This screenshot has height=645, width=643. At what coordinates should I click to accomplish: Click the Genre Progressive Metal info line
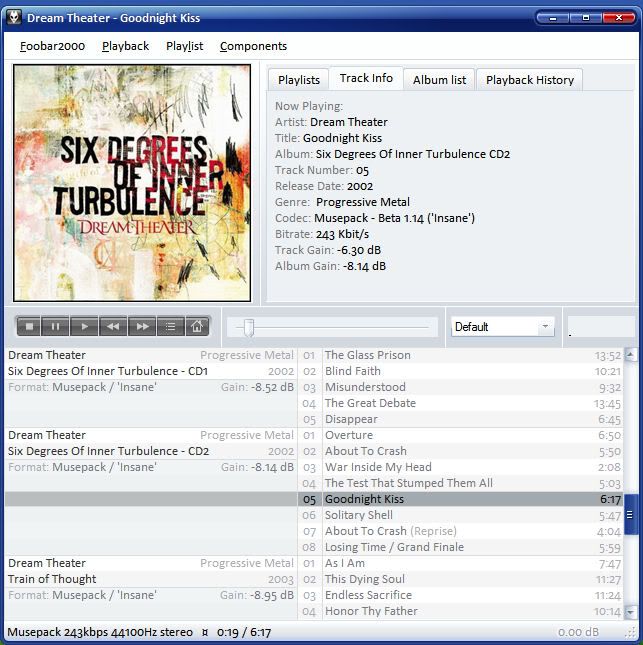click(x=342, y=202)
